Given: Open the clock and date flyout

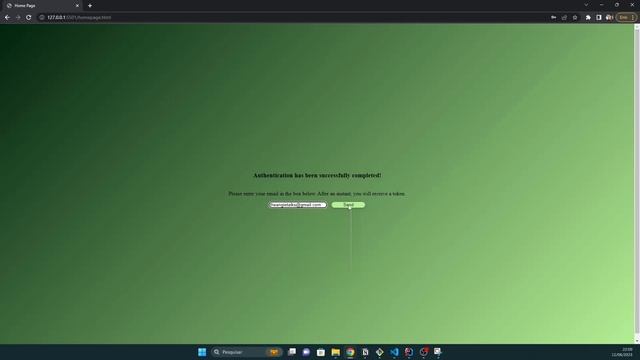Looking at the screenshot, I should (622, 352).
